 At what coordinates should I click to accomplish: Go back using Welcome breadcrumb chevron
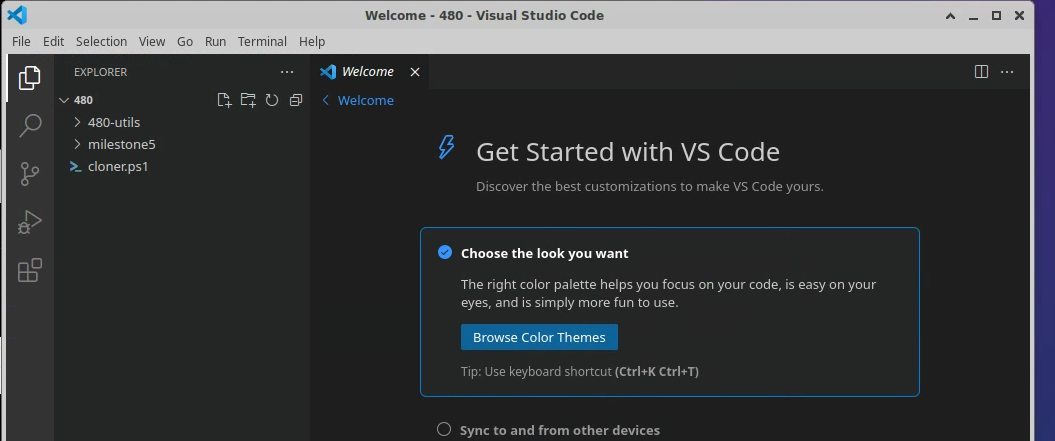326,100
